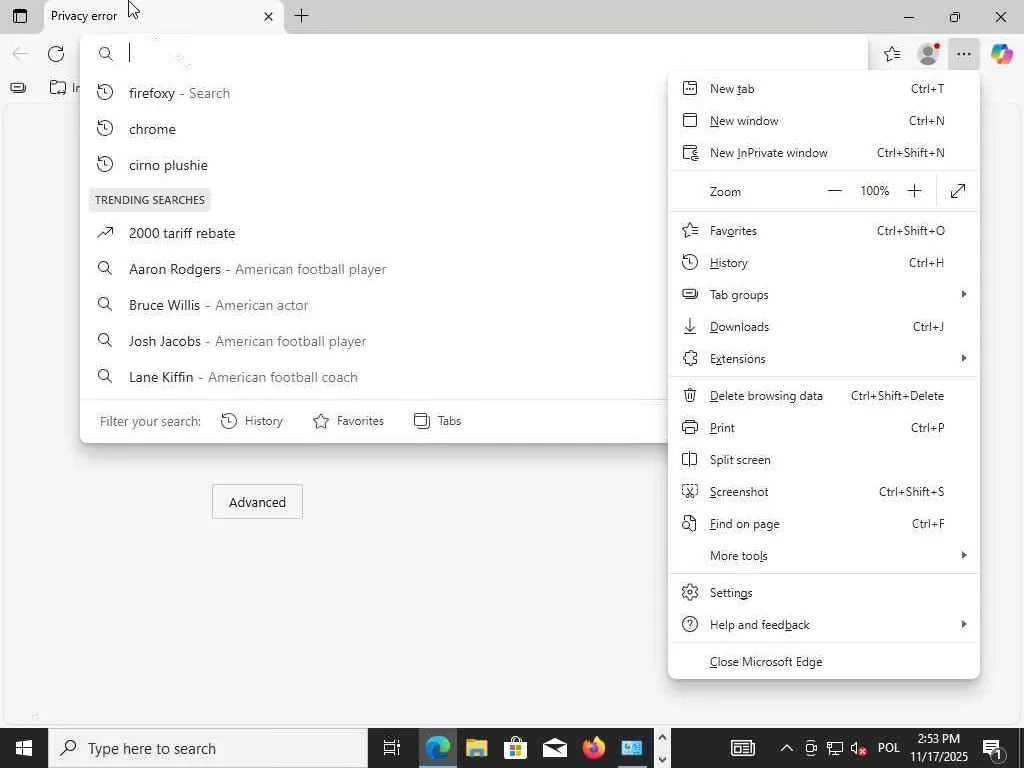Click the taskbar clock and date
Image resolution: width=1024 pixels, height=768 pixels.
pos(939,748)
